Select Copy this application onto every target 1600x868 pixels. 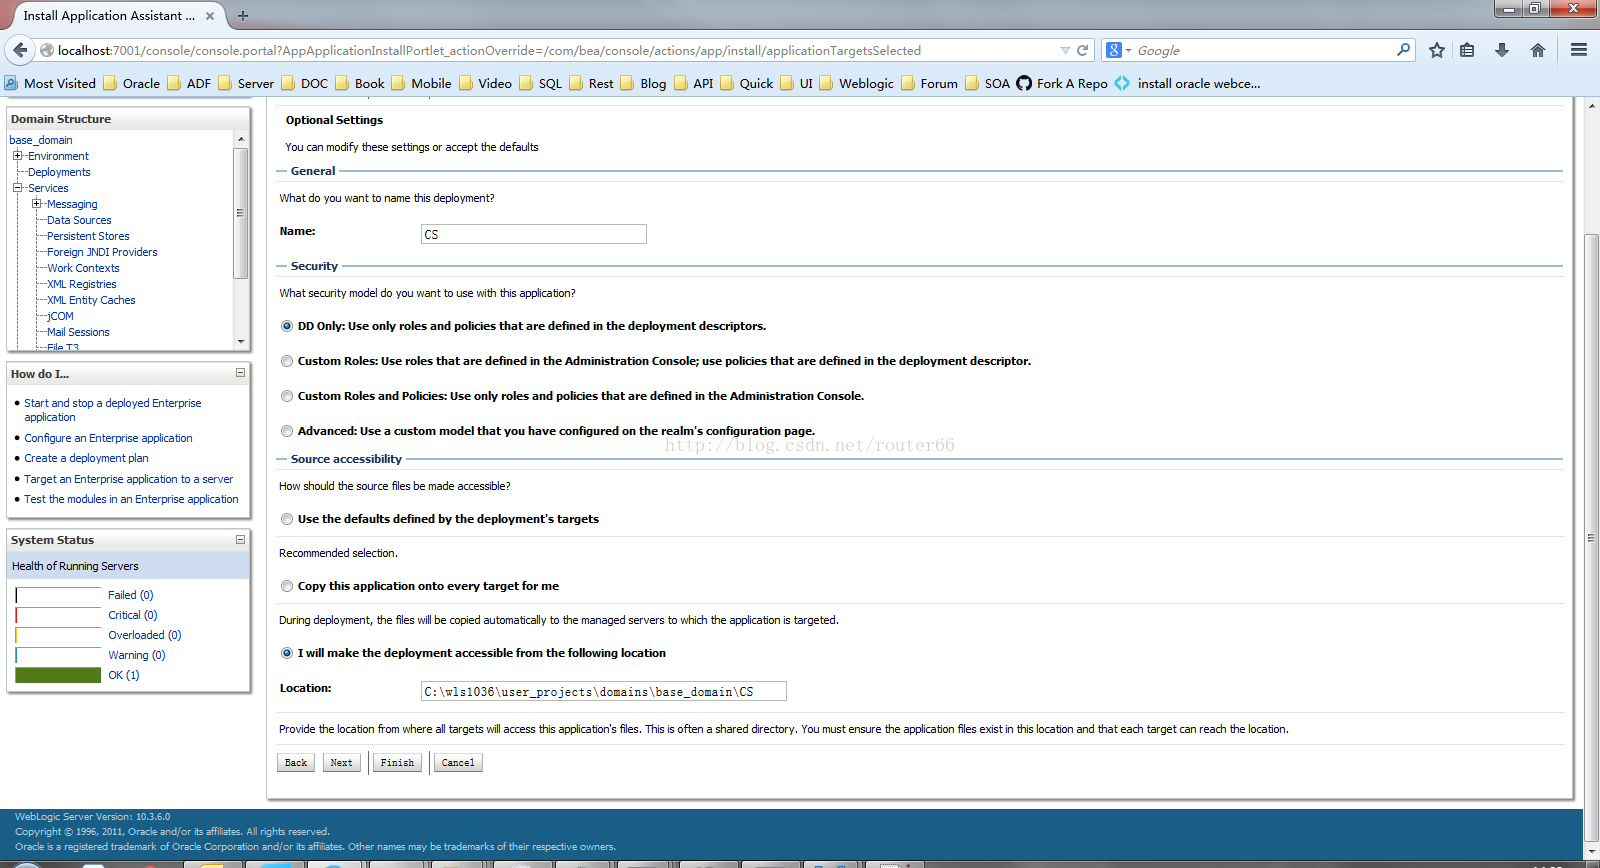tap(287, 586)
